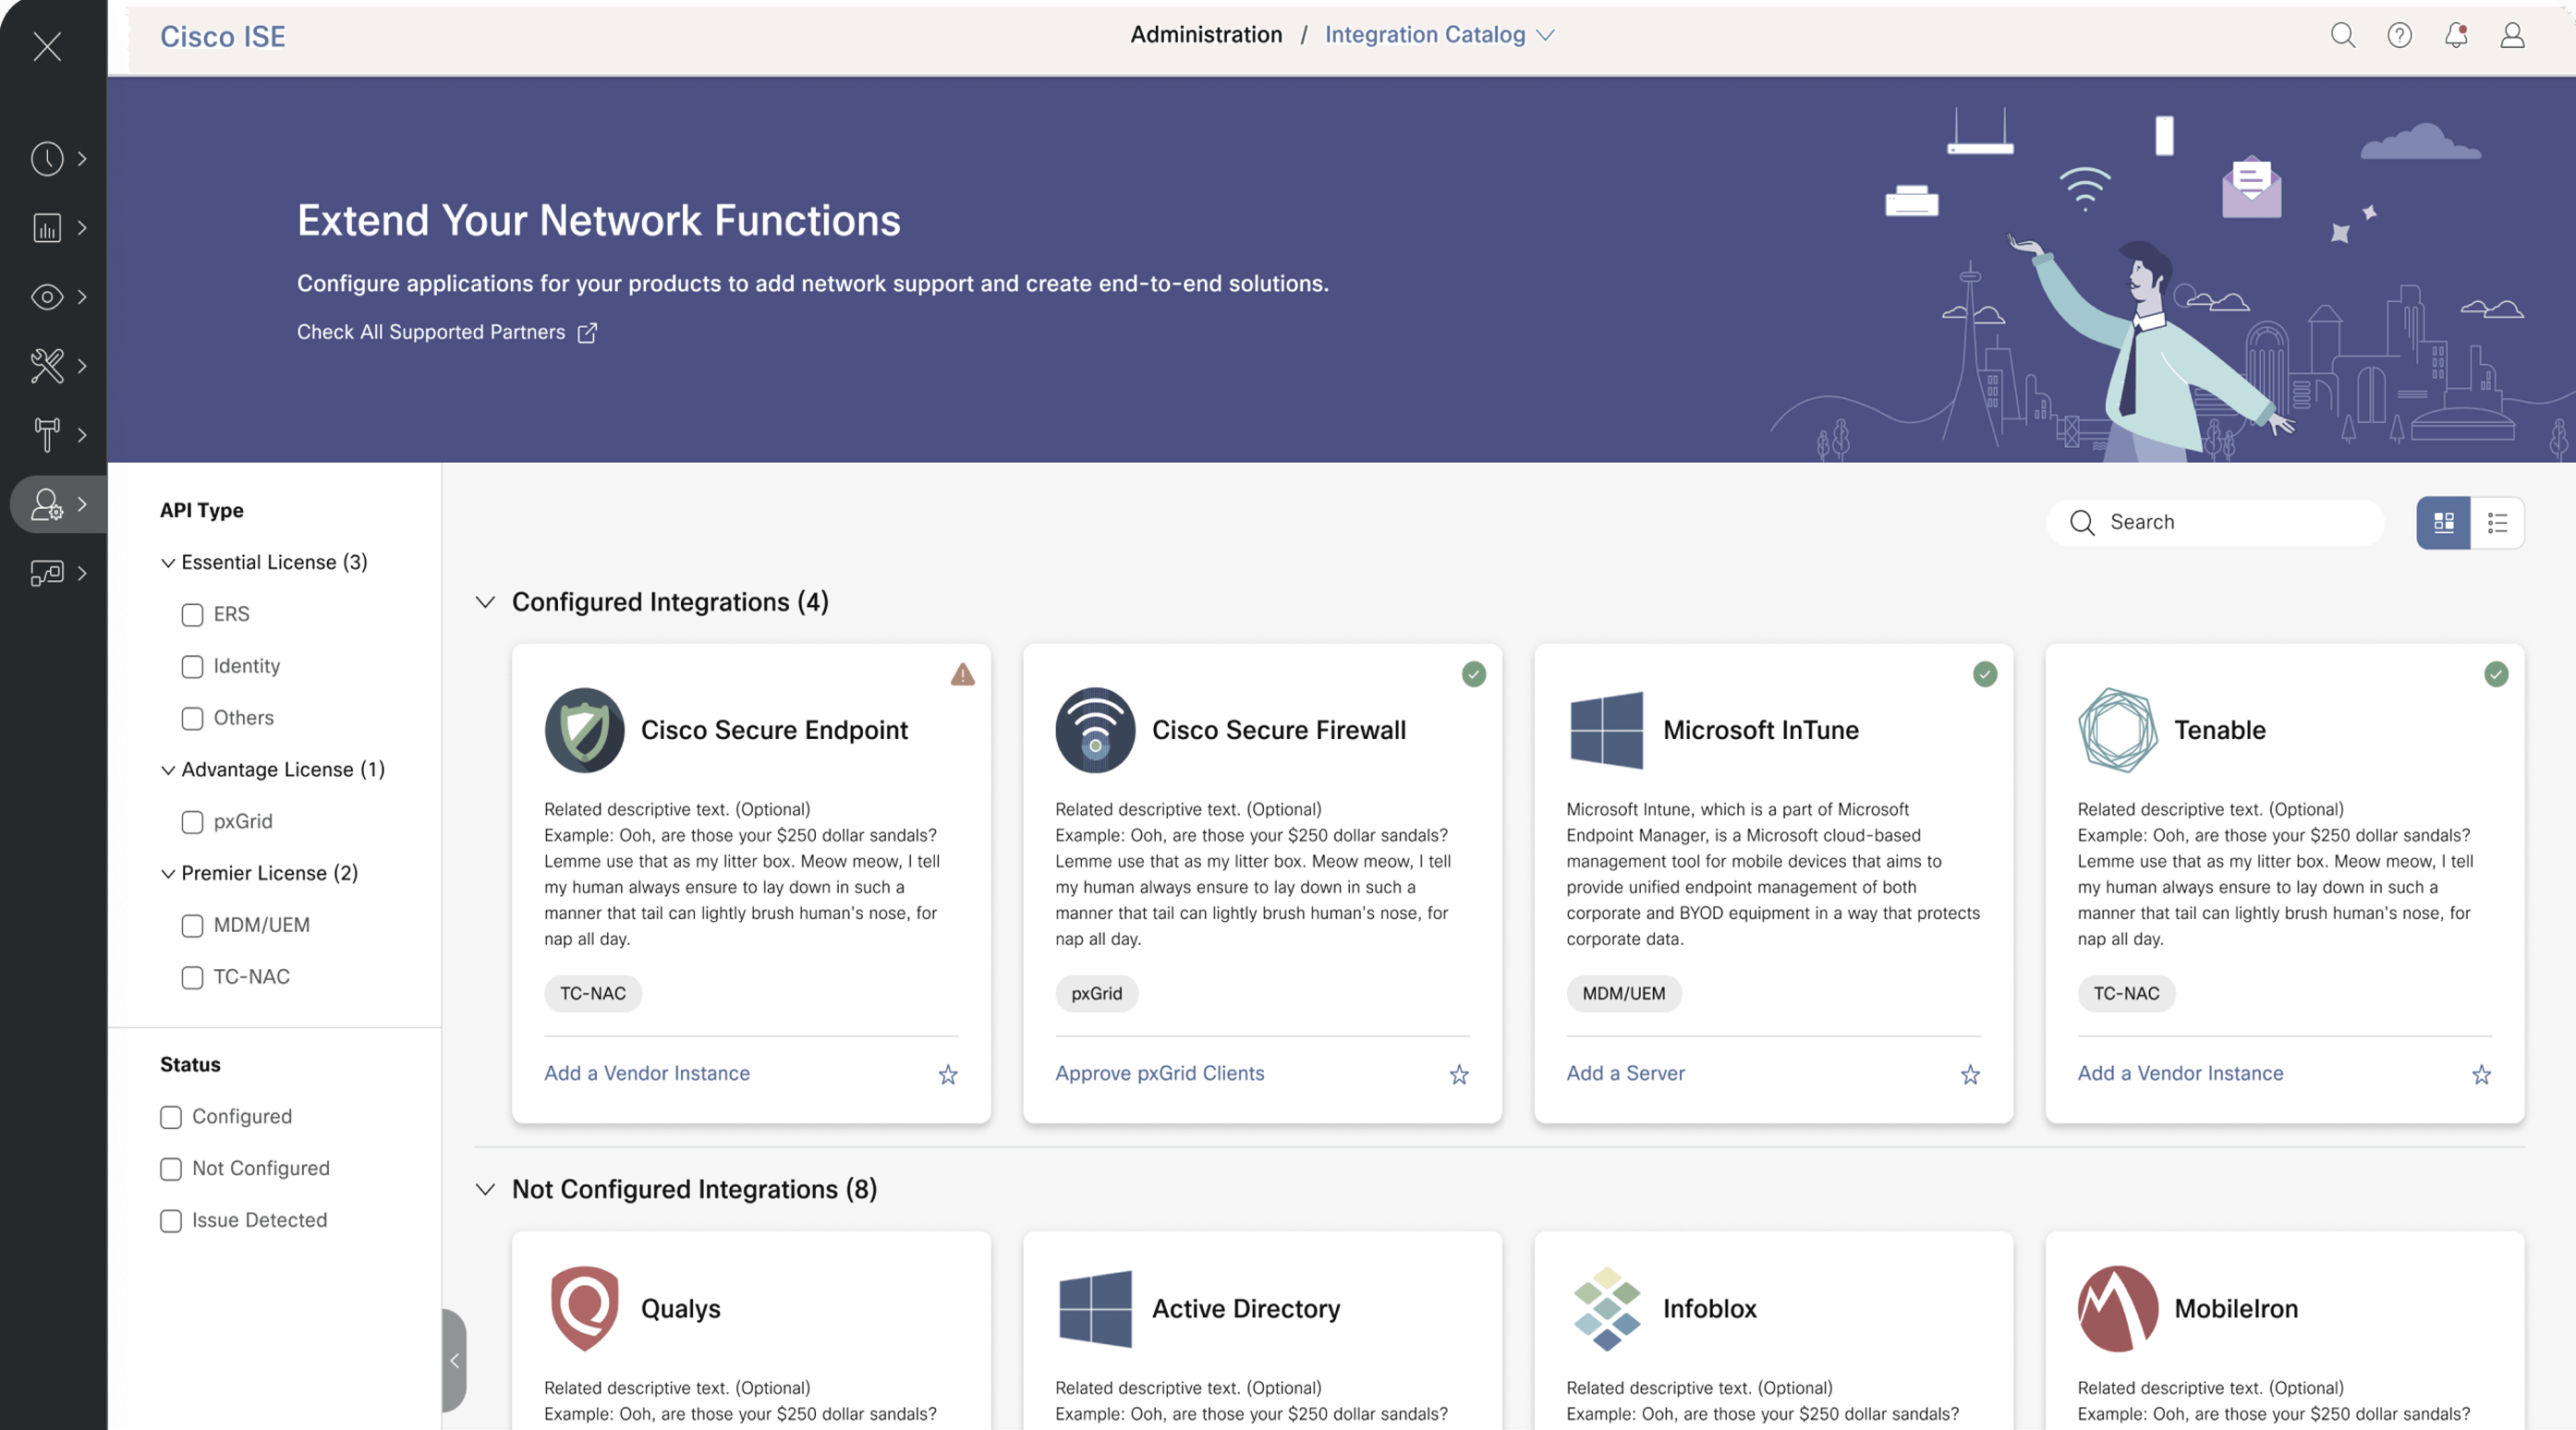Check the MDM/UEM filter checkbox
This screenshot has height=1430, width=2576.
coord(192,925)
